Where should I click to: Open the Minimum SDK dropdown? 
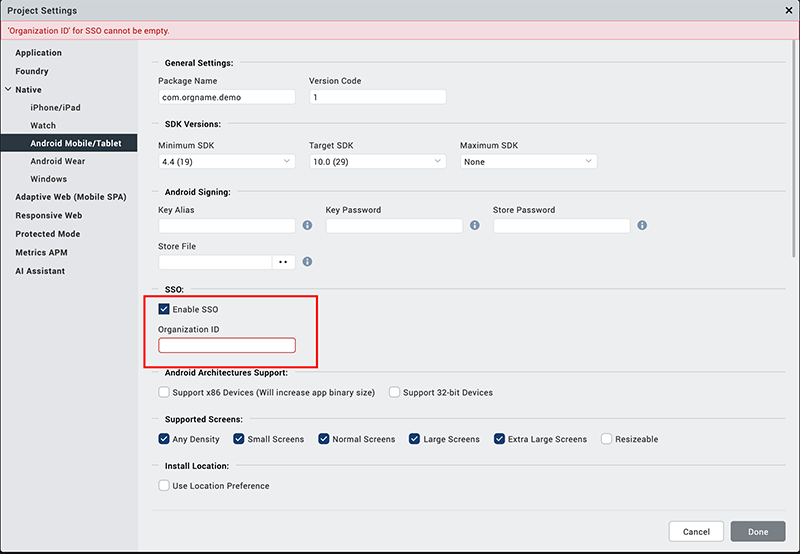(226, 161)
